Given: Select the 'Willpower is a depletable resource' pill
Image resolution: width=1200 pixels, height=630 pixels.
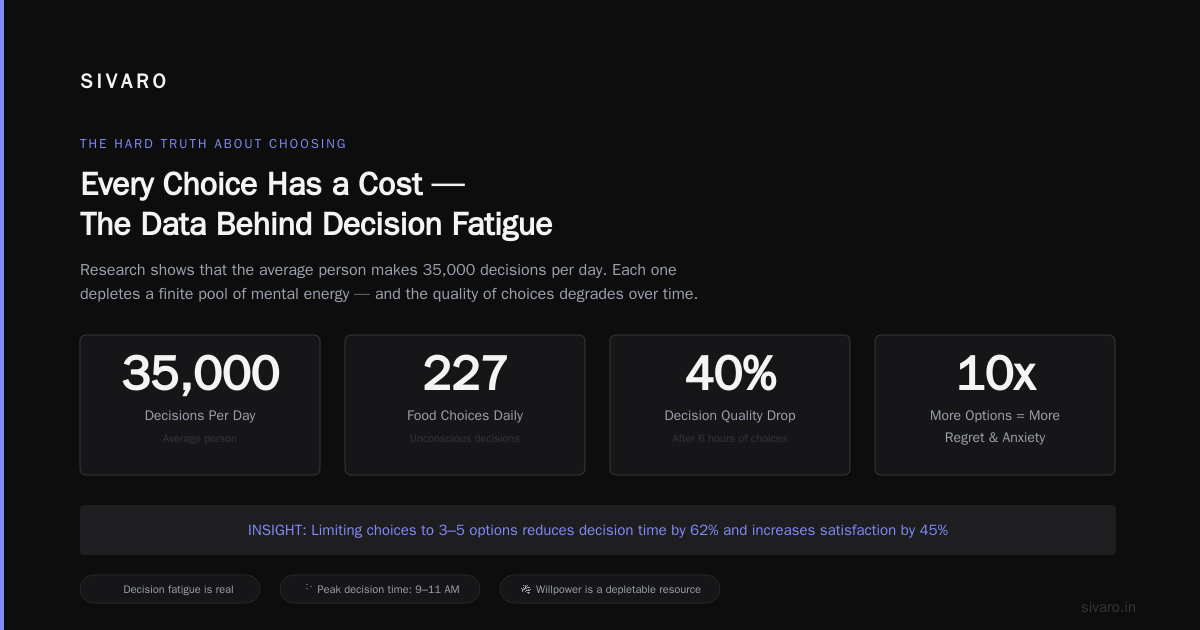Looking at the screenshot, I should pyautogui.click(x=610, y=589).
